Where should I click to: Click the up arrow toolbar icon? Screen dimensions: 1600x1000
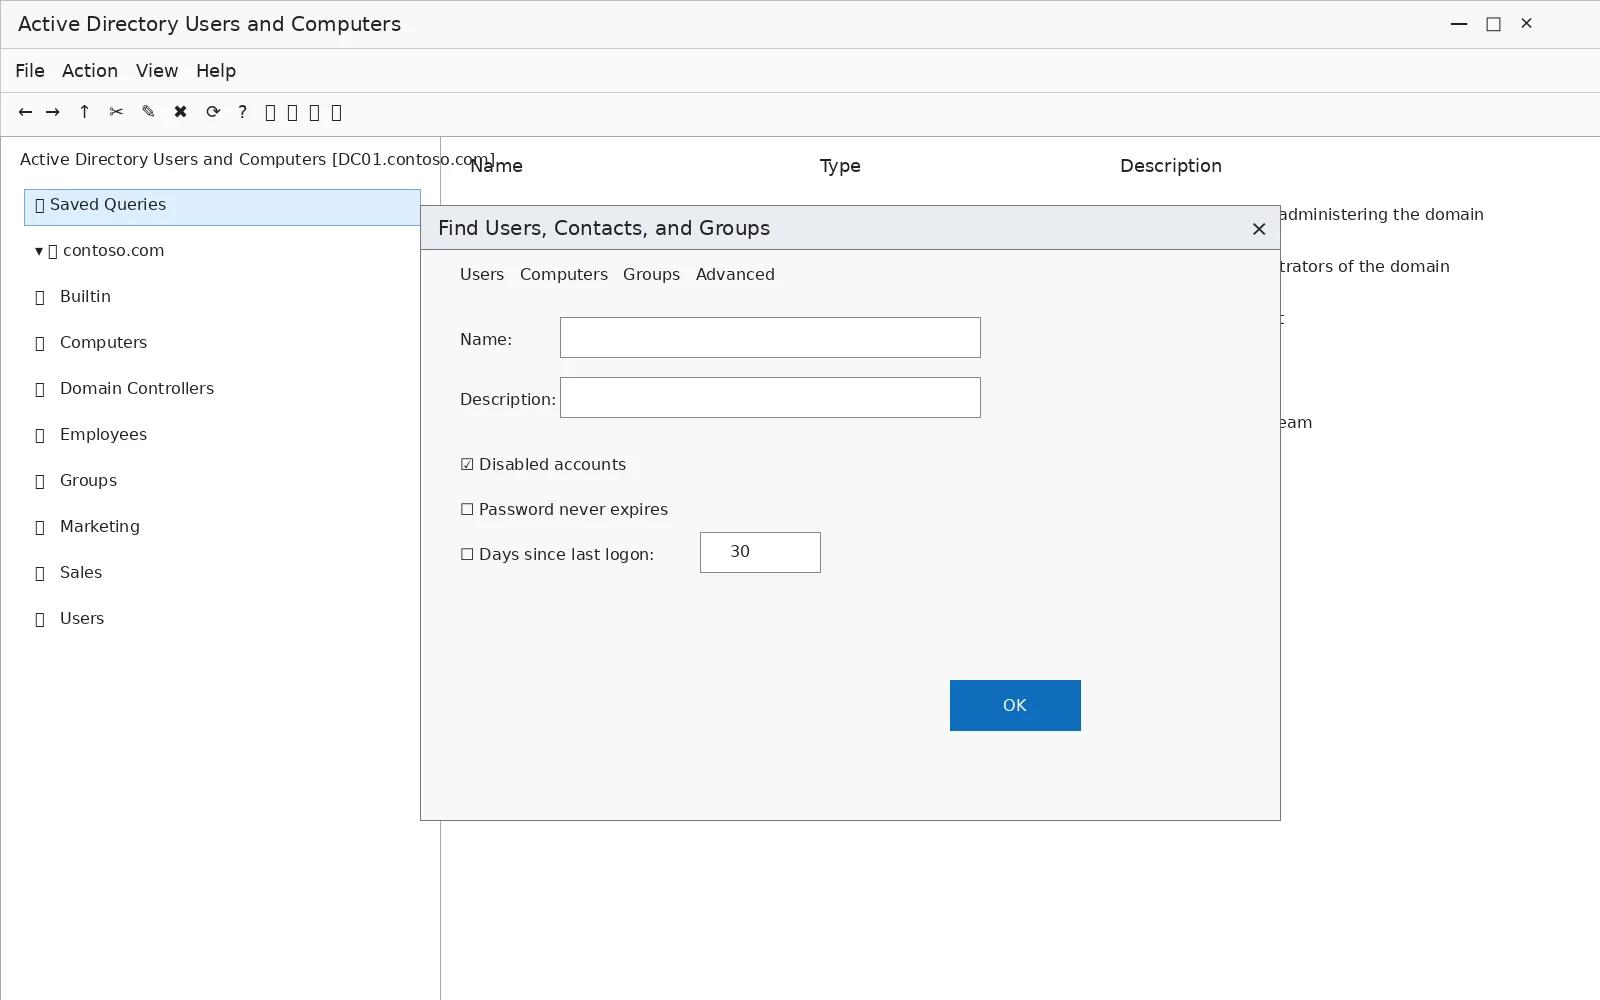(84, 112)
